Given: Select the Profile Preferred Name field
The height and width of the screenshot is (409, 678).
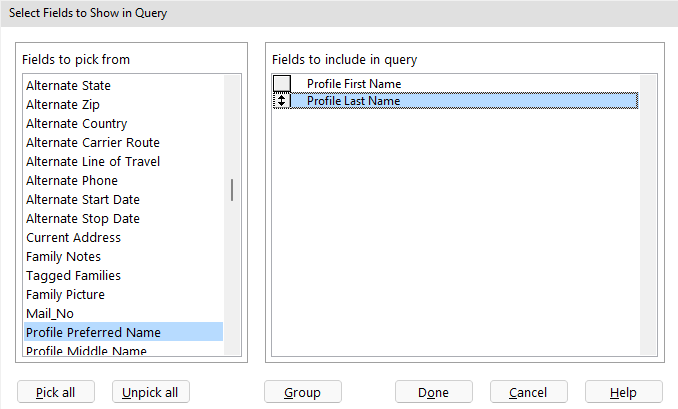Looking at the screenshot, I should pyautogui.click(x=93, y=333).
